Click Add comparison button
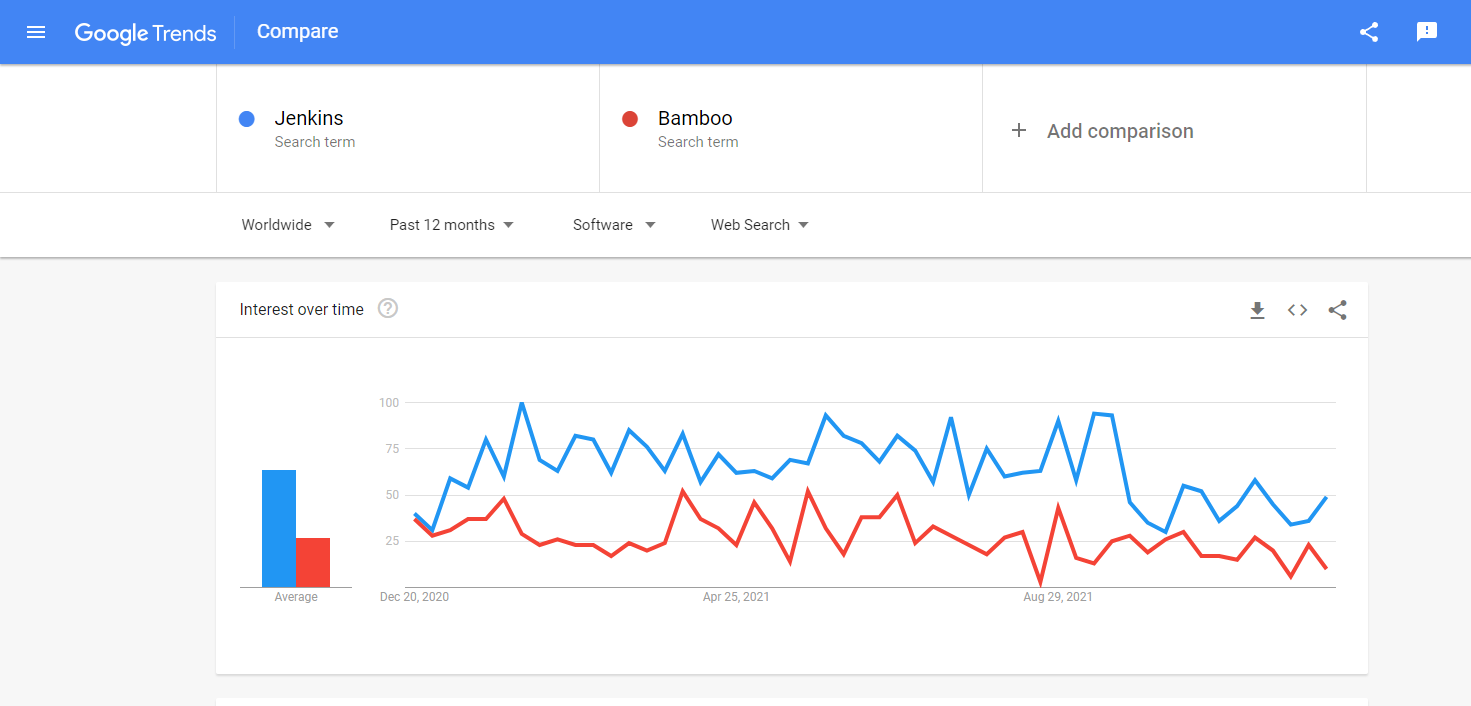Screen dimensions: 1471x706 tap(1119, 131)
